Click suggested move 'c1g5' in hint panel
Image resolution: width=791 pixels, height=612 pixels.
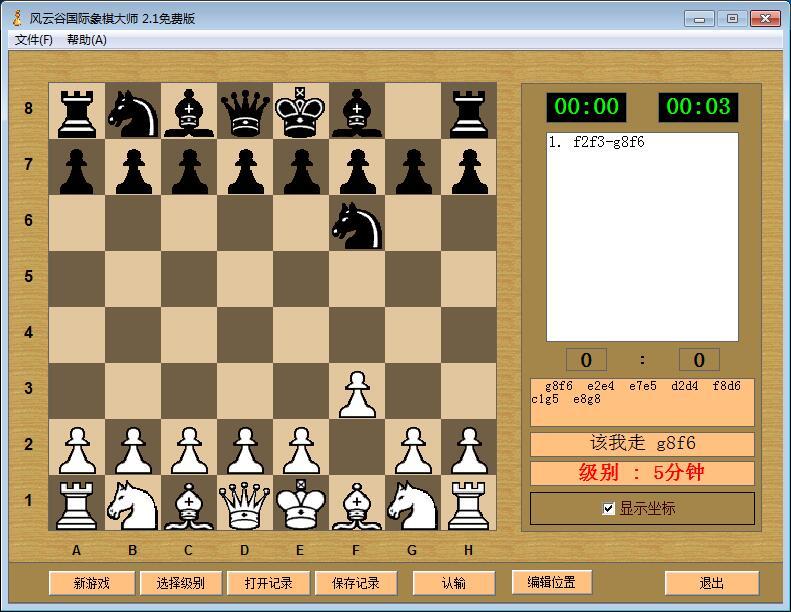[545, 399]
